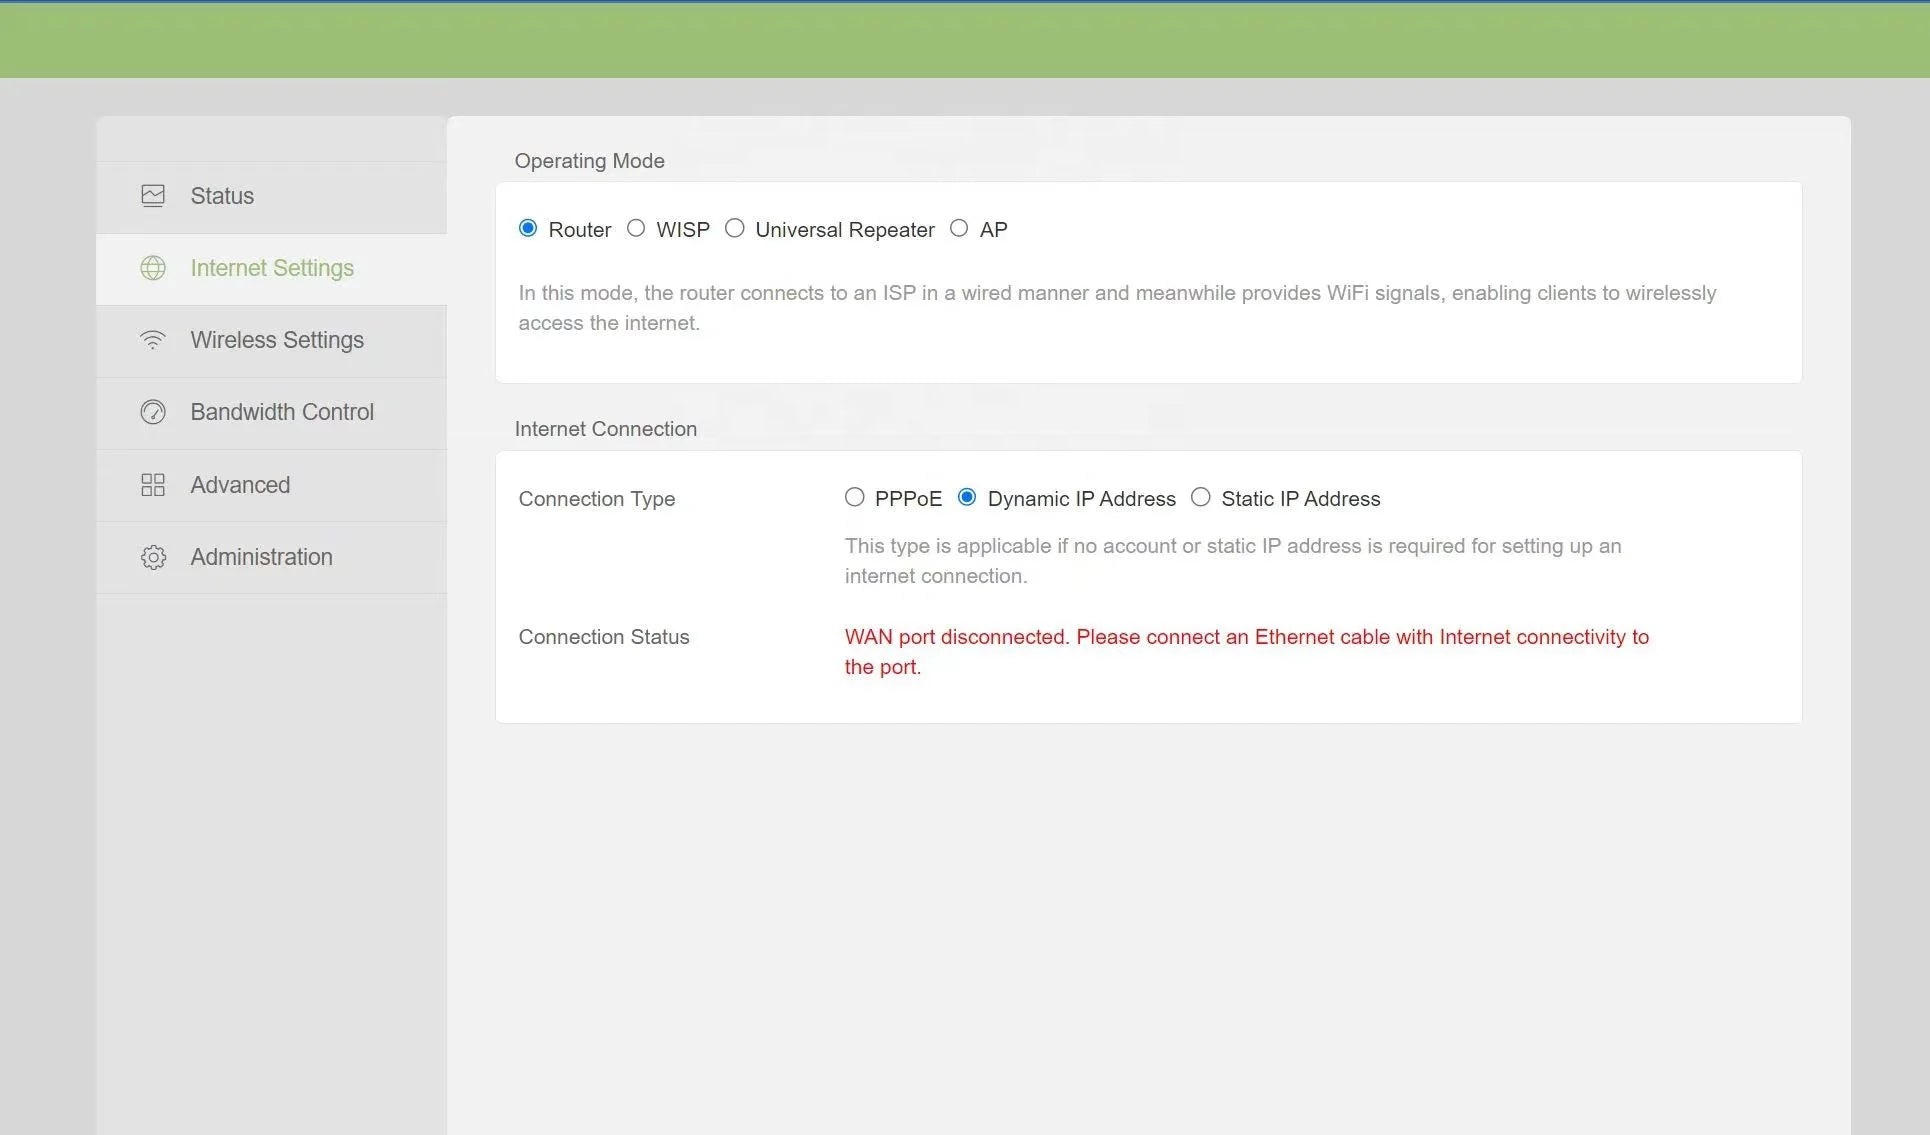
Task: Click the Administration gear icon
Action: point(153,557)
